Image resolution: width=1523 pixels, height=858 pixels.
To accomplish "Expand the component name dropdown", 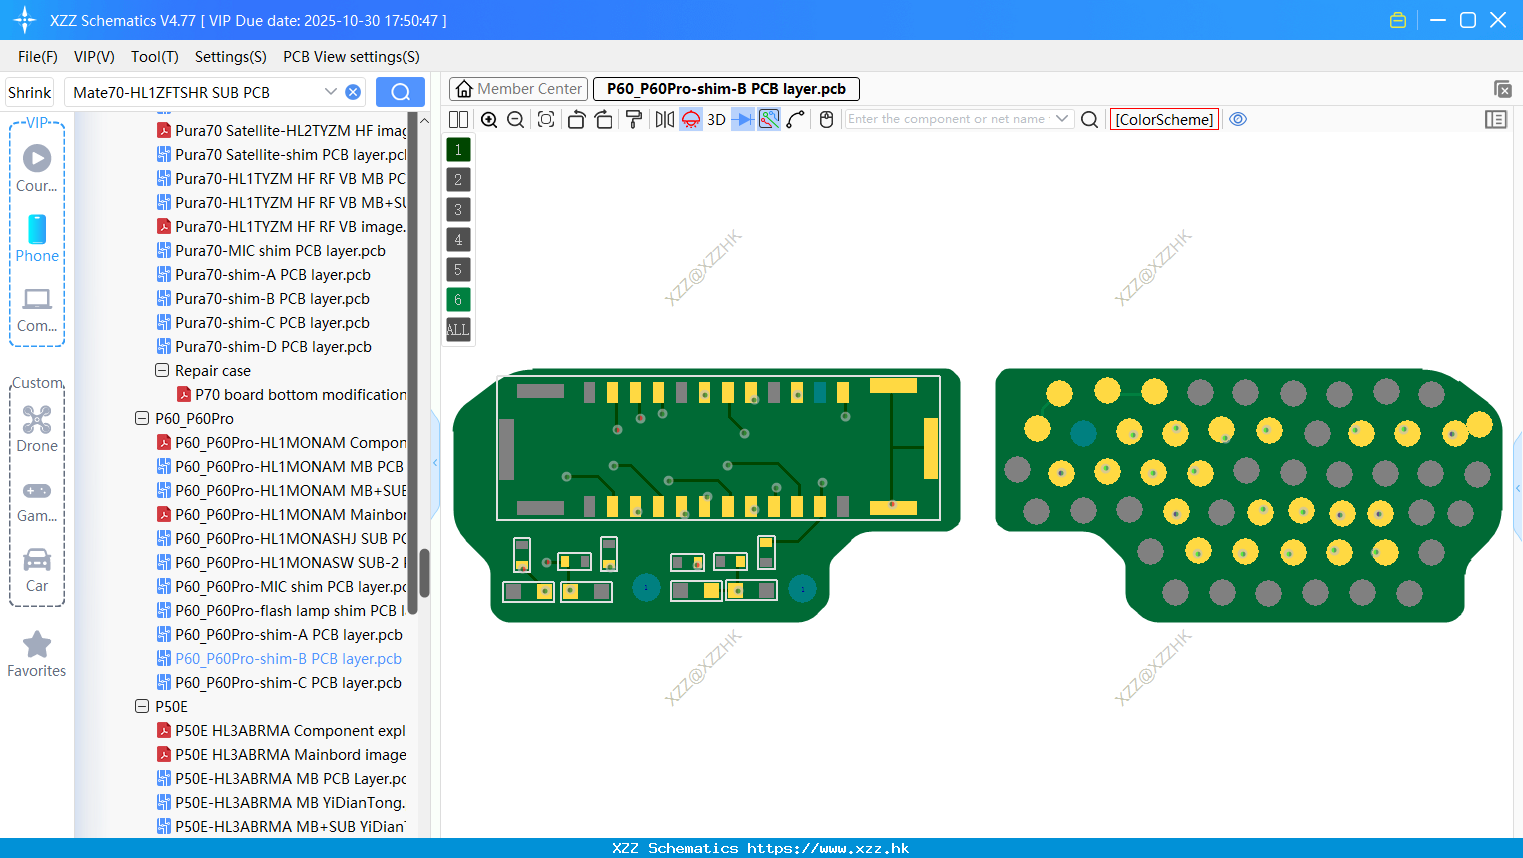I will pyautogui.click(x=1062, y=119).
